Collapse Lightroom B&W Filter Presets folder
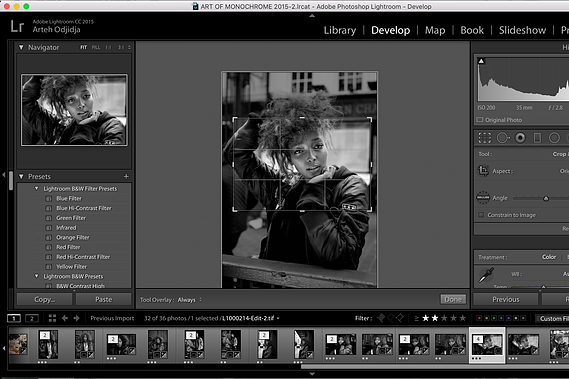The height and width of the screenshot is (379, 569). (36, 188)
